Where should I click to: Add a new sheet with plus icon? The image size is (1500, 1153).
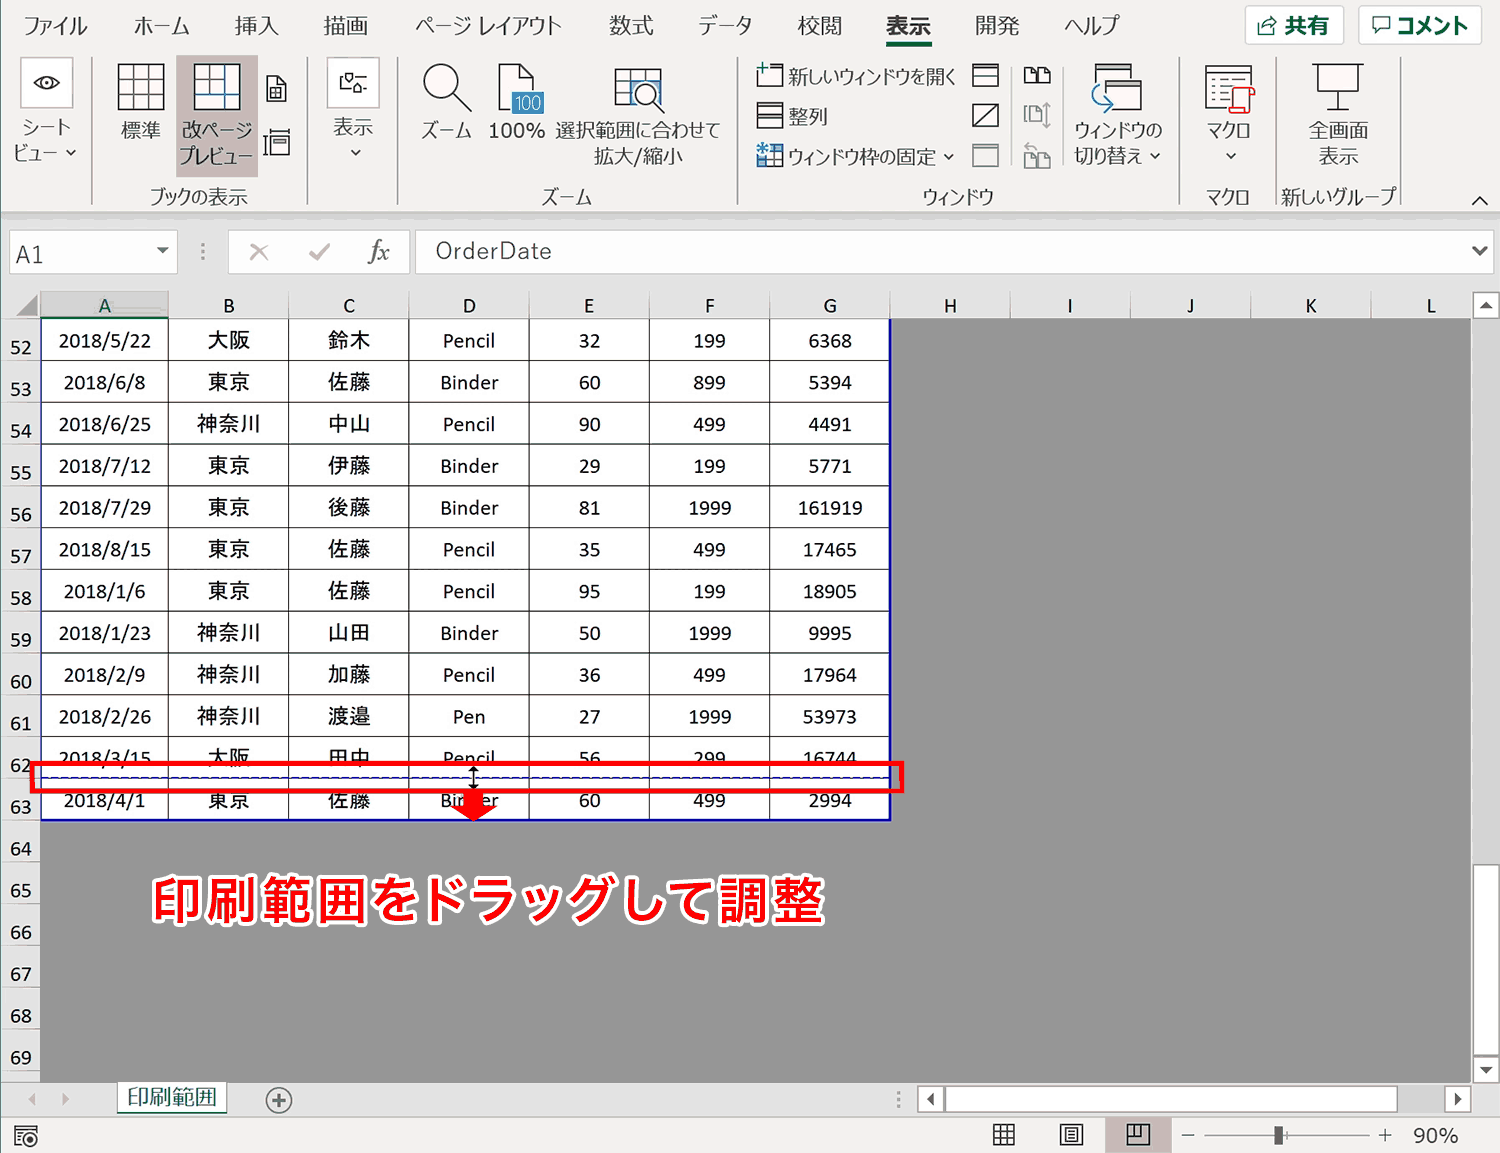coord(279,1100)
